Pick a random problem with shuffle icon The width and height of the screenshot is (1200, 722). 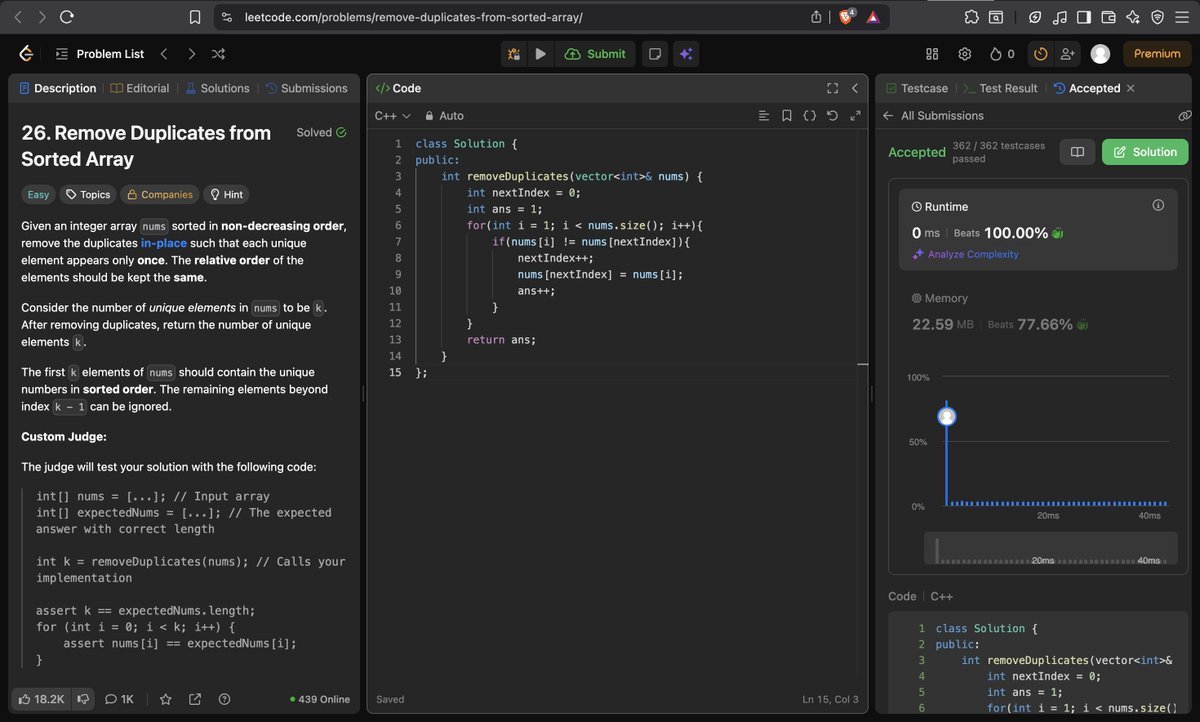point(218,54)
